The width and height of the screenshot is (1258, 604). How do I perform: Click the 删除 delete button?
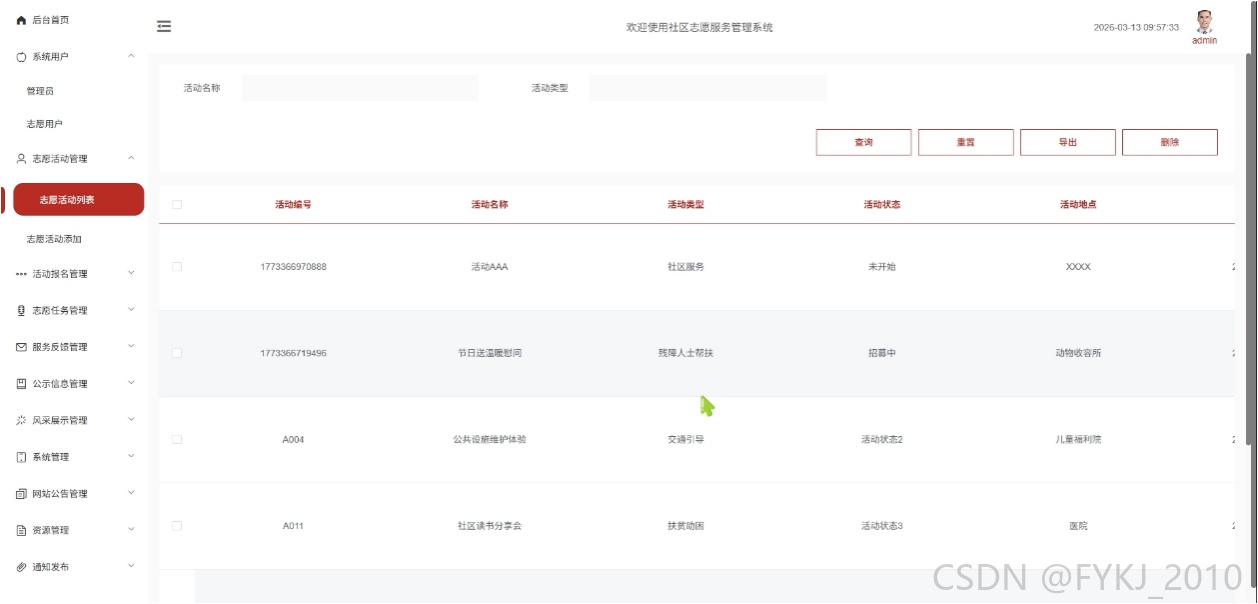click(x=1170, y=143)
